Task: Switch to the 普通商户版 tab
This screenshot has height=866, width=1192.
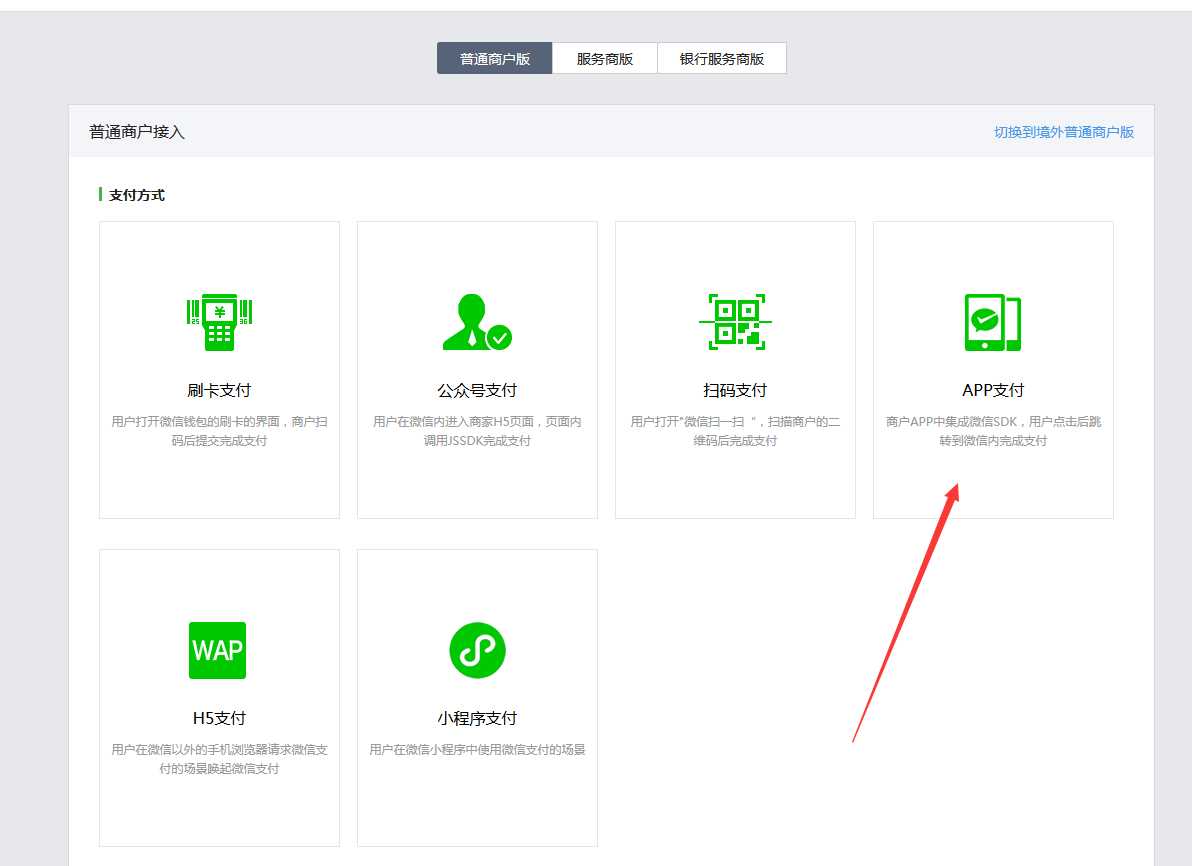Action: 494,59
